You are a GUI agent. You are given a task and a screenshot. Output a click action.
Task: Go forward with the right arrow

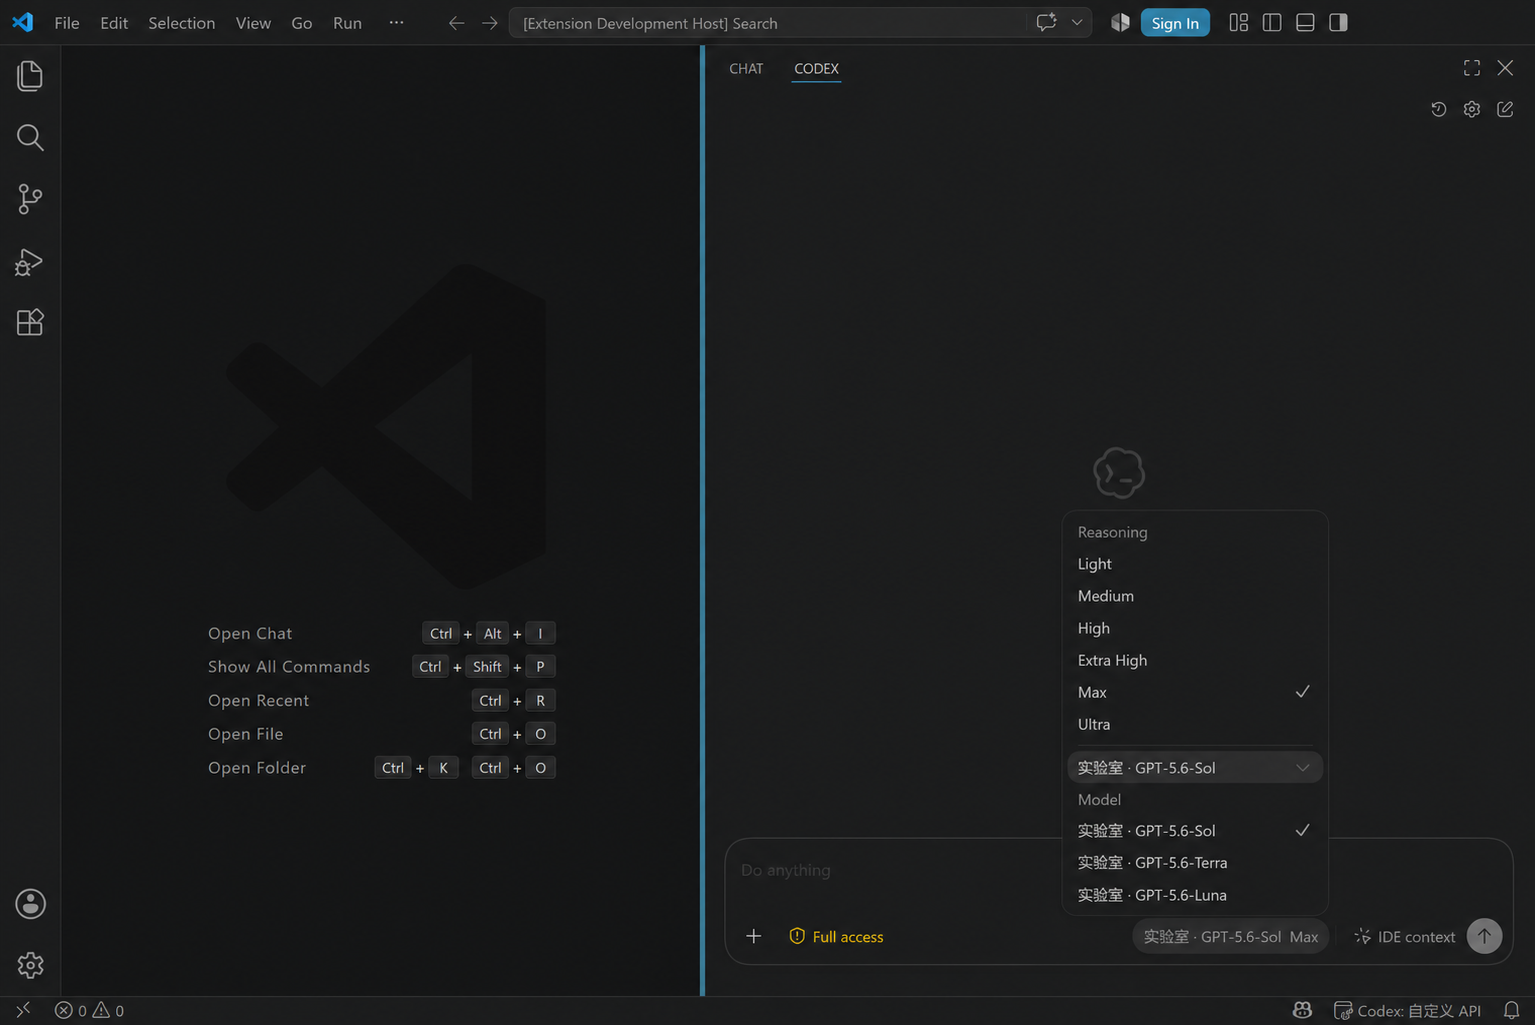489,23
